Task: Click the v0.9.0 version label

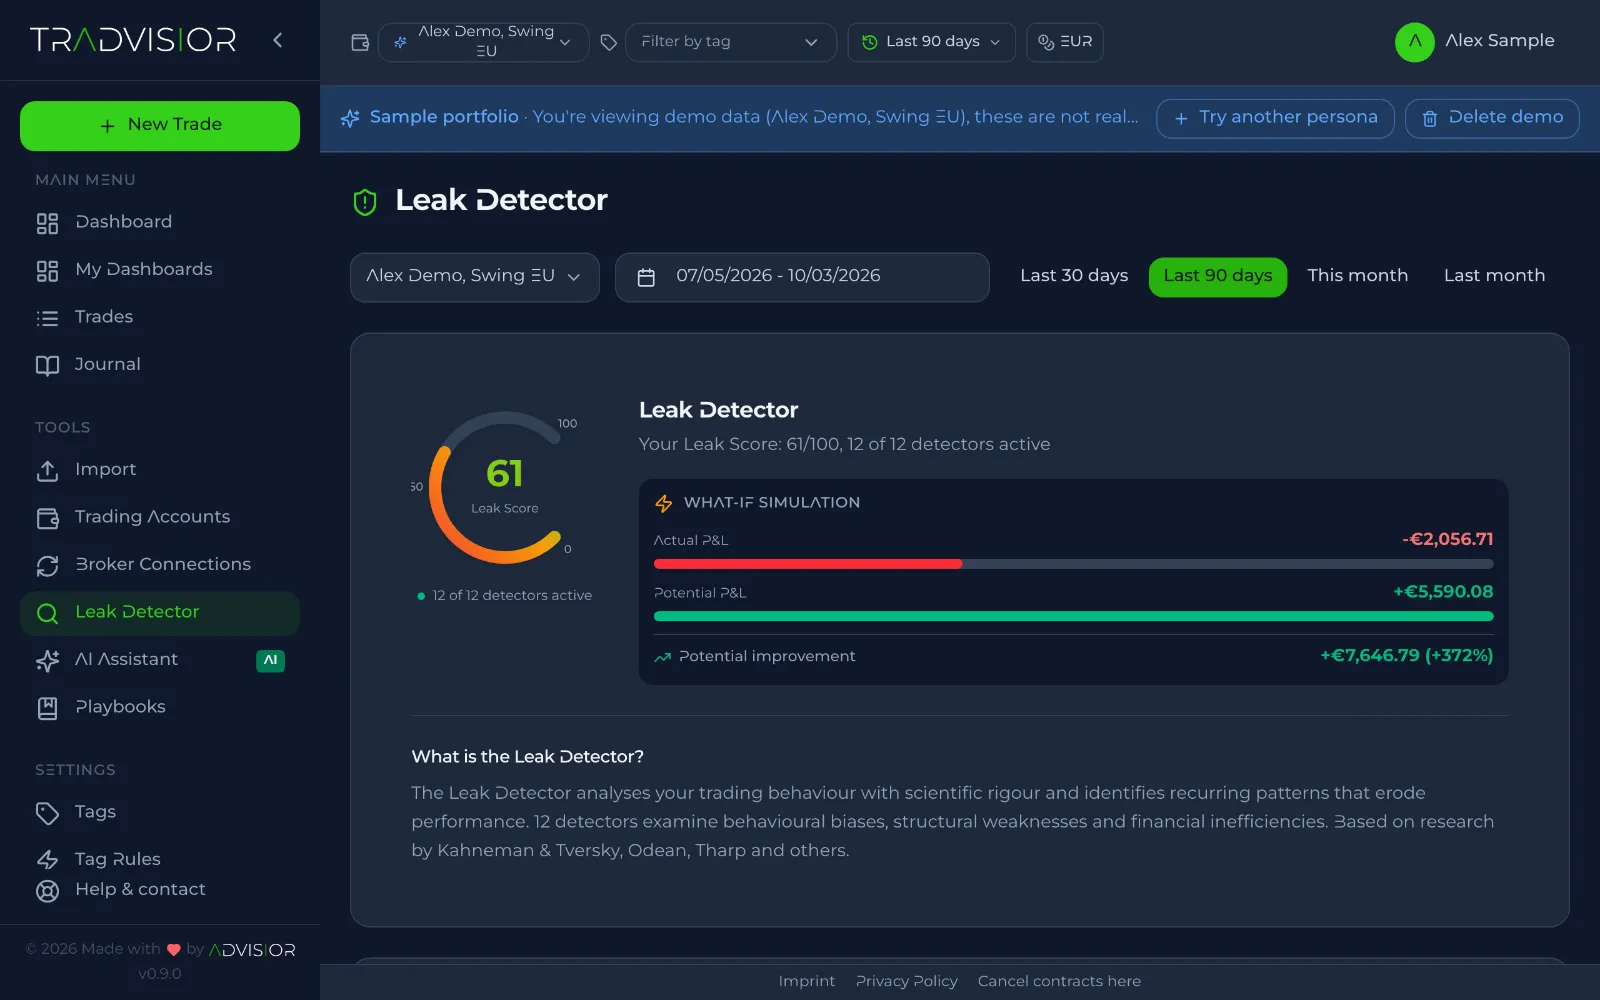Action: tap(160, 974)
